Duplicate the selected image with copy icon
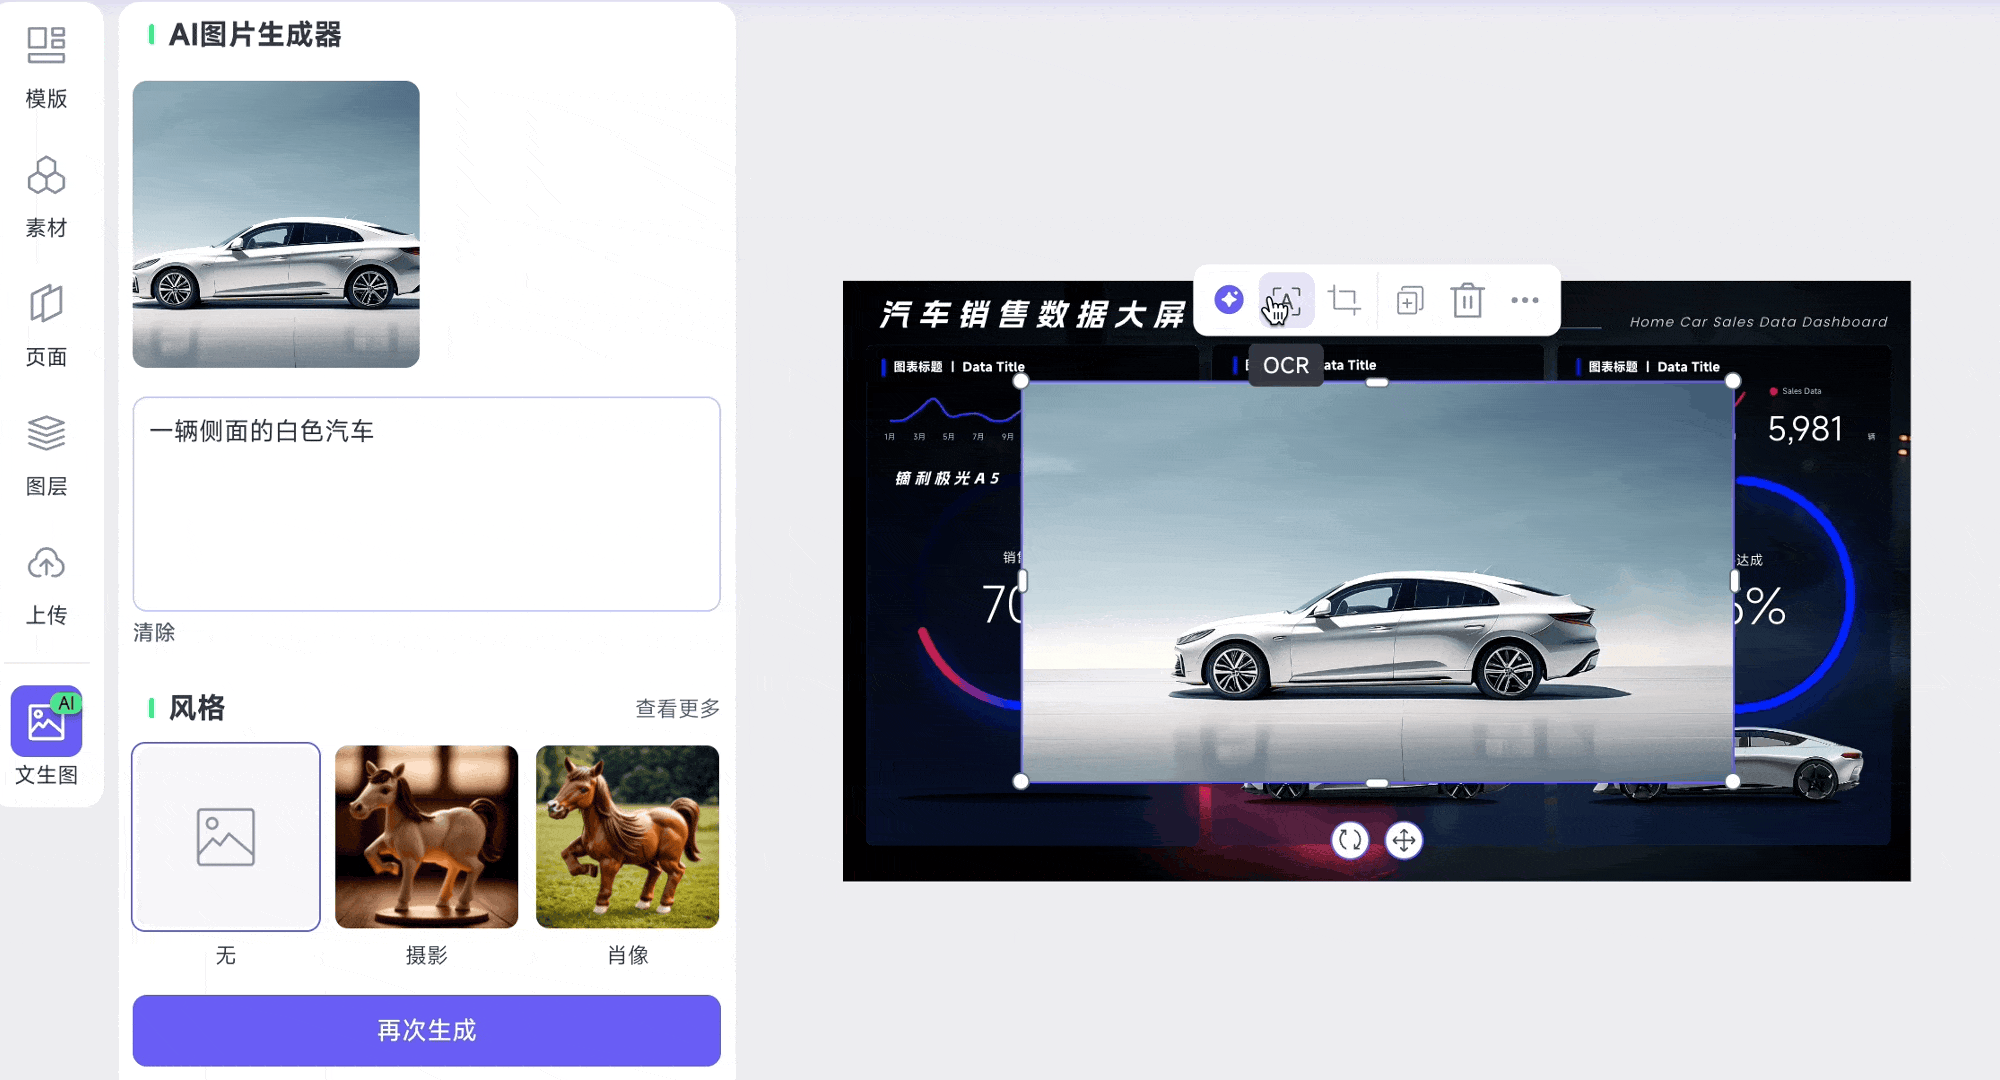Screen dimensions: 2000x1080 [x=1409, y=300]
